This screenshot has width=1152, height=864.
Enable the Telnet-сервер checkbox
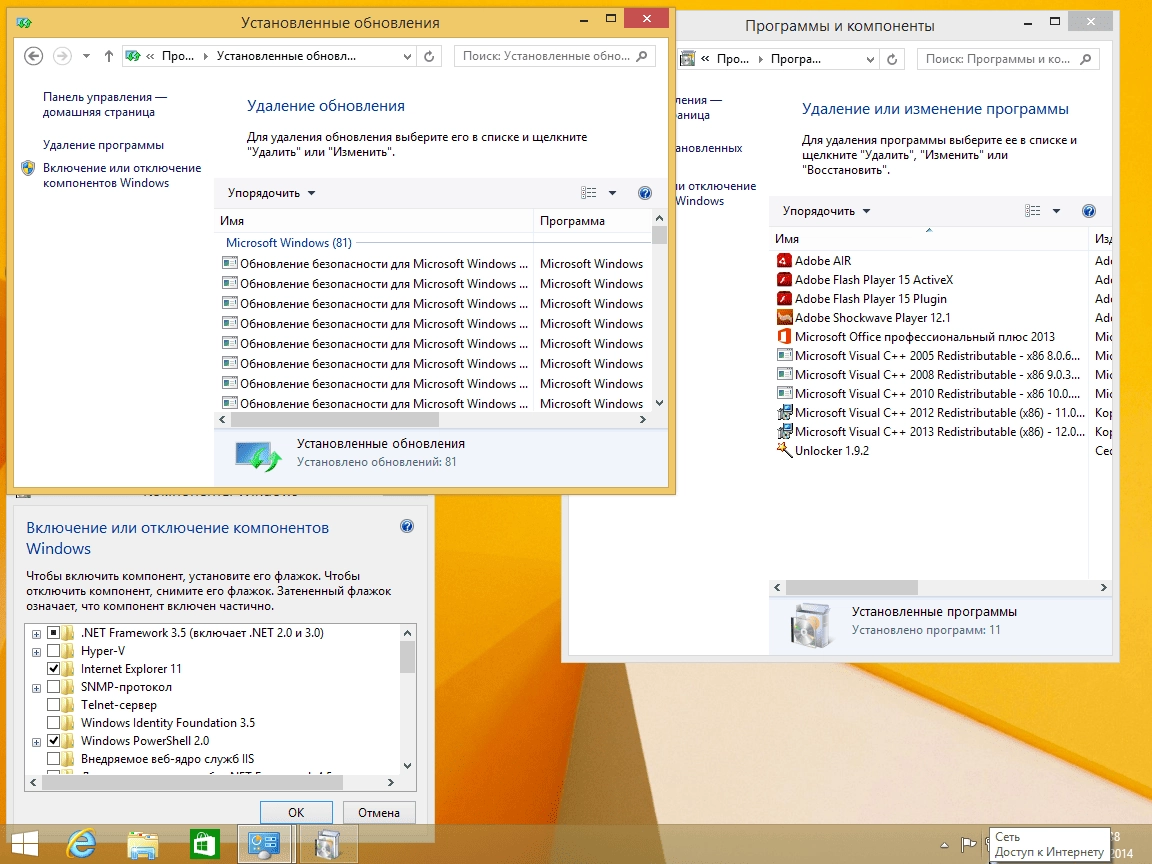(x=54, y=705)
